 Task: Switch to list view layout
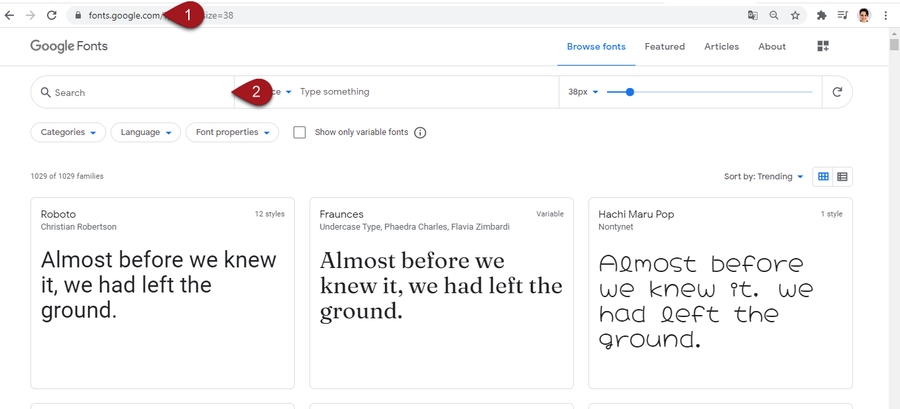pyautogui.click(x=842, y=177)
